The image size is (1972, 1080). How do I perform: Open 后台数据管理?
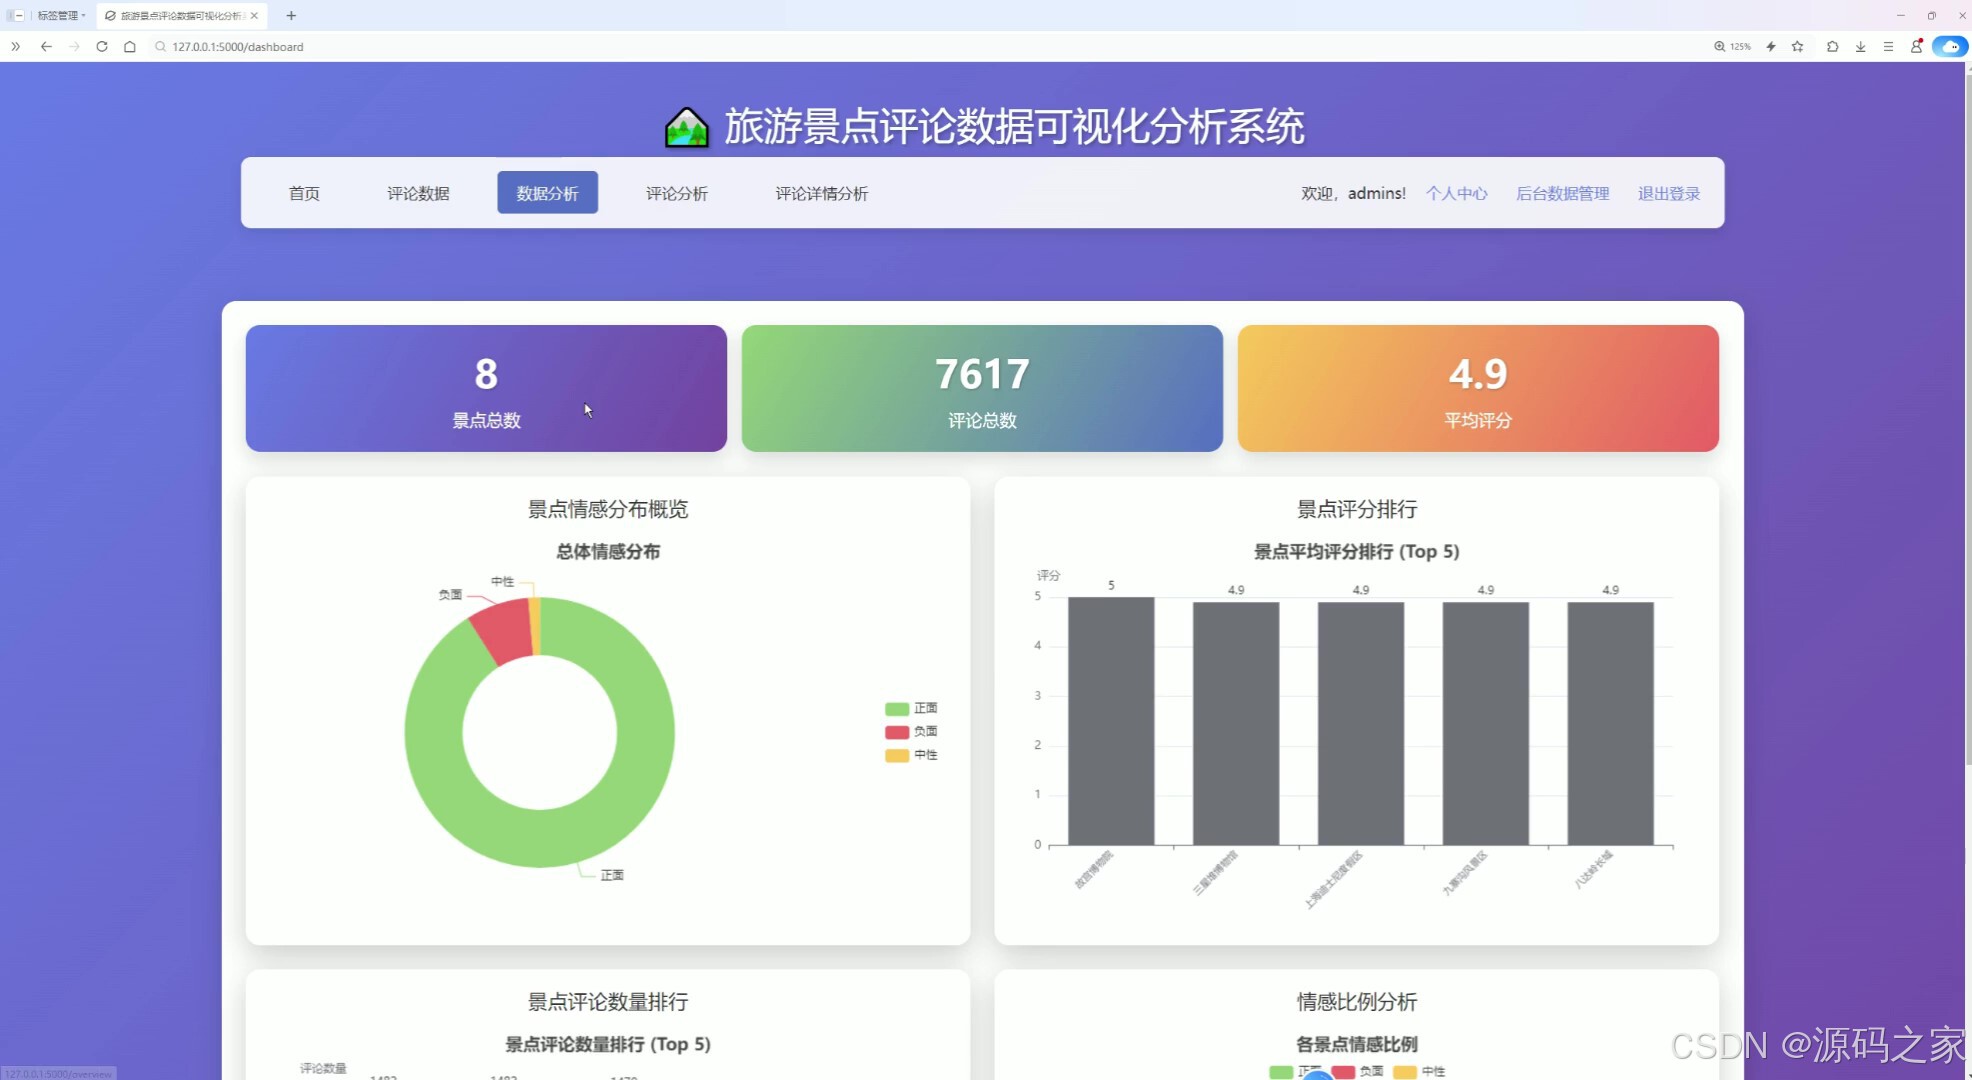[x=1562, y=193]
